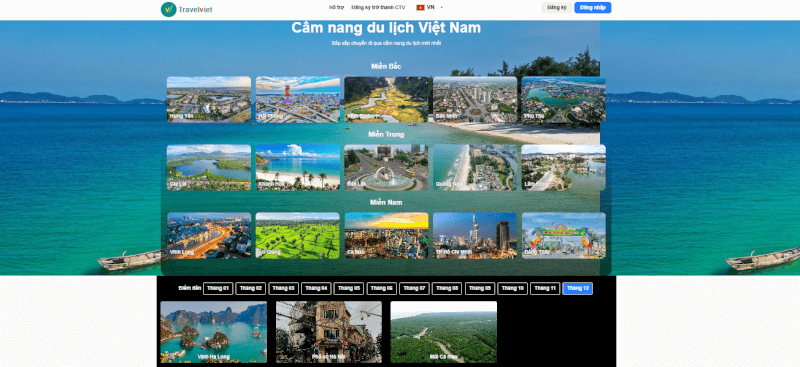
Task: Click the Miền Nam section heading
Action: tap(386, 202)
